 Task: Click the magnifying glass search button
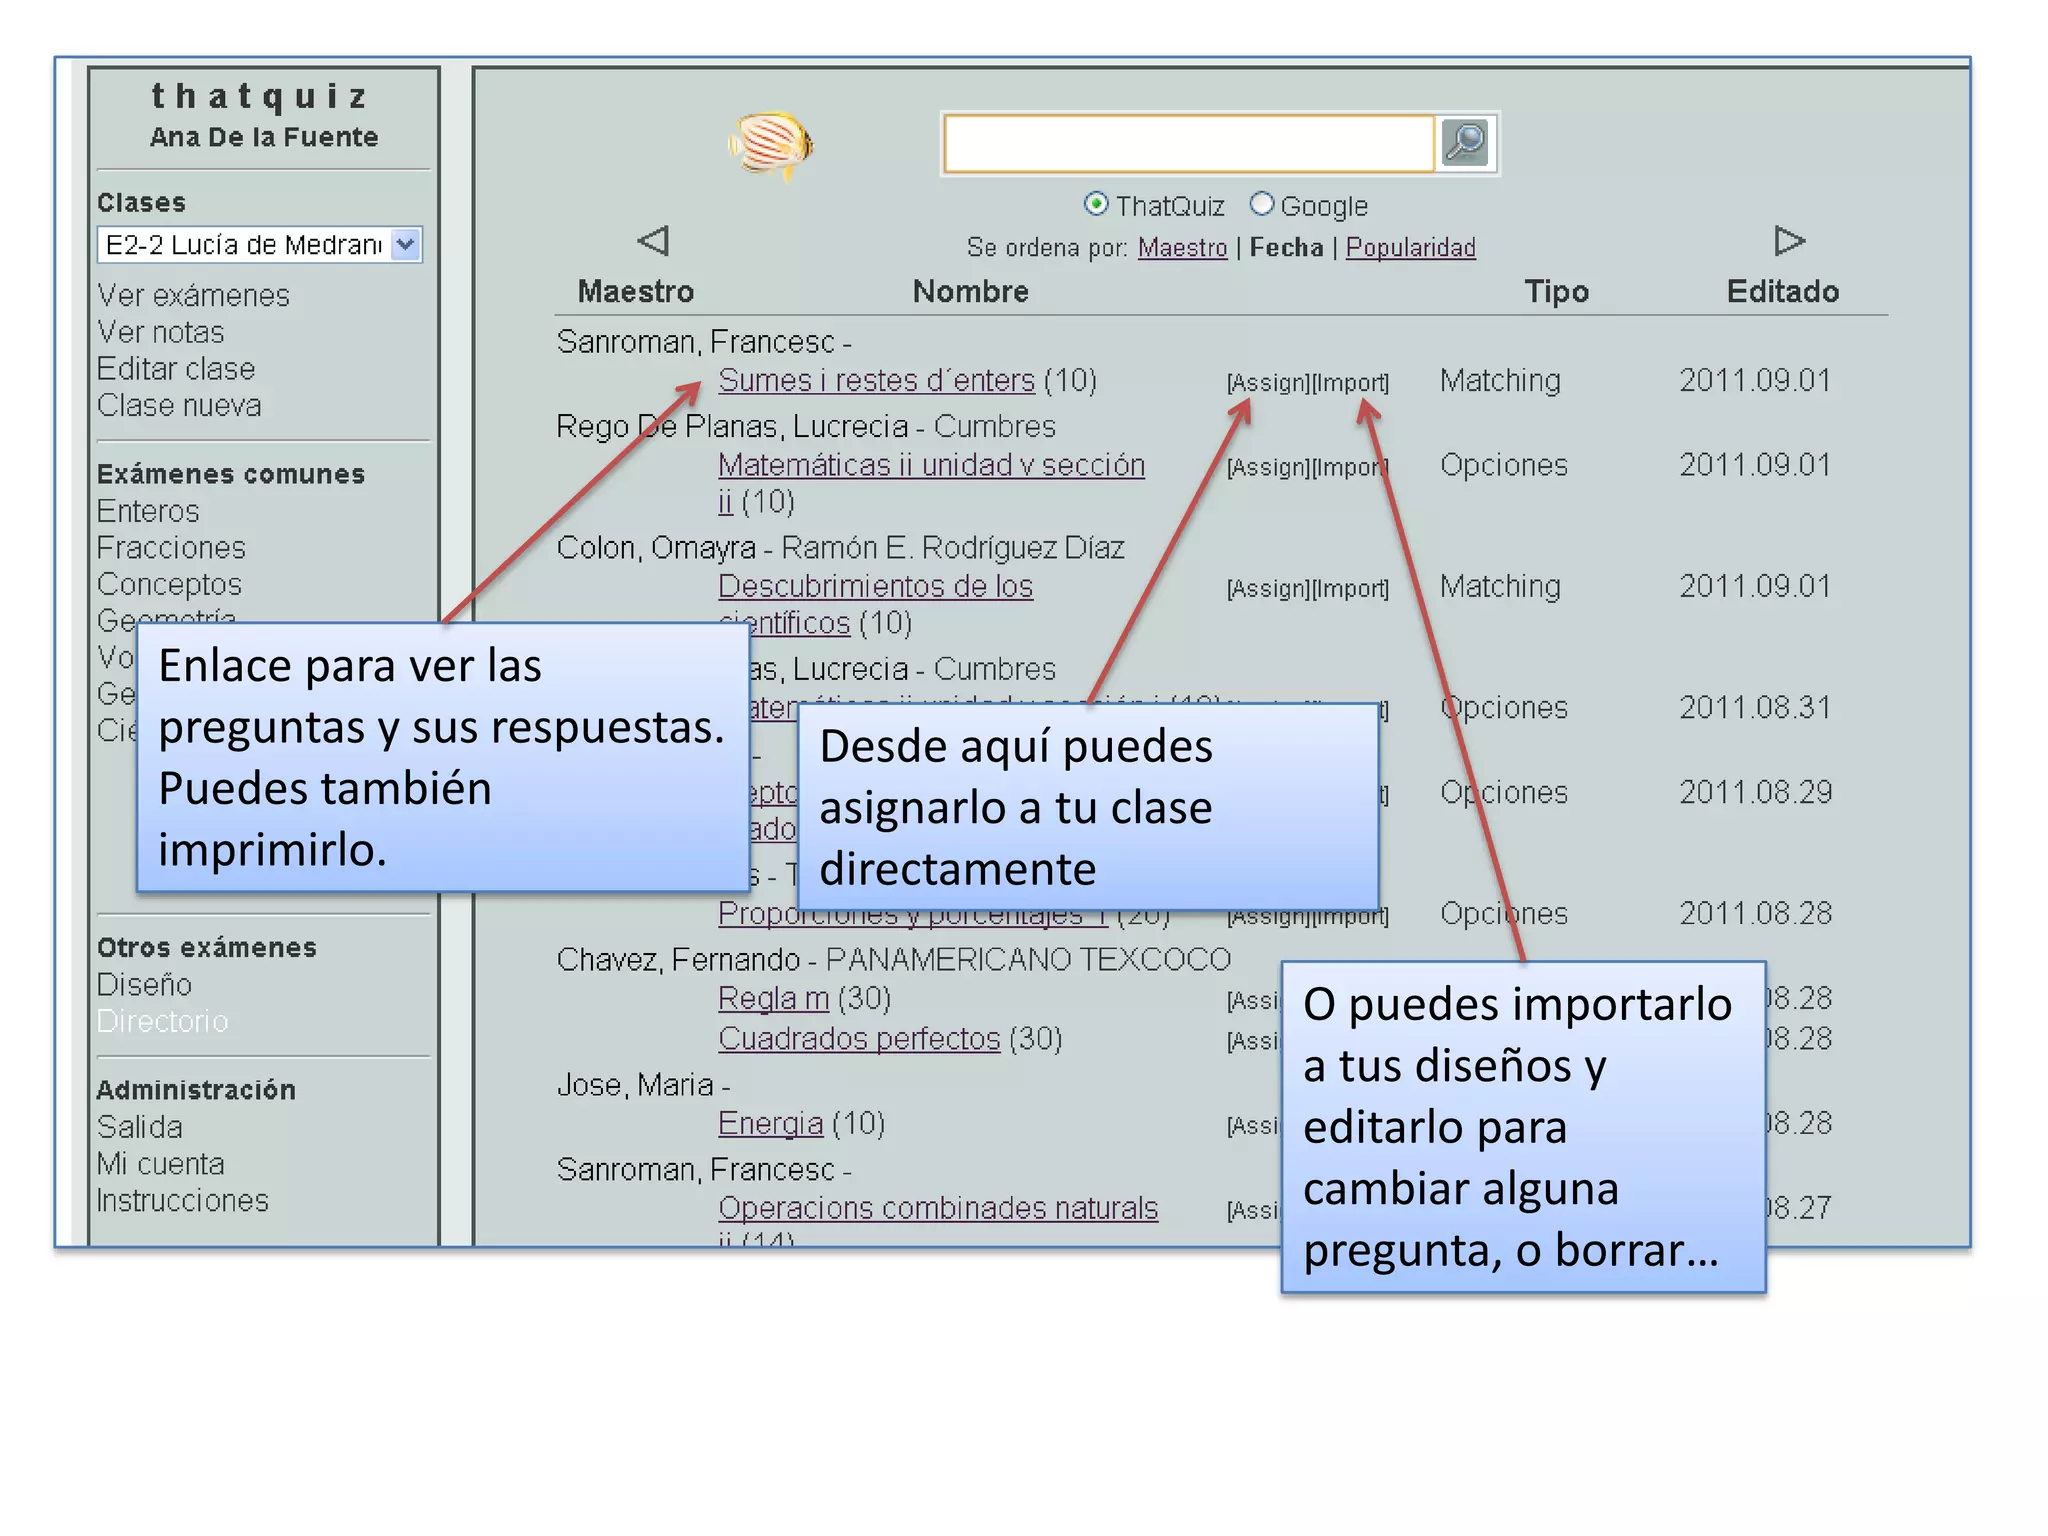coord(1466,143)
